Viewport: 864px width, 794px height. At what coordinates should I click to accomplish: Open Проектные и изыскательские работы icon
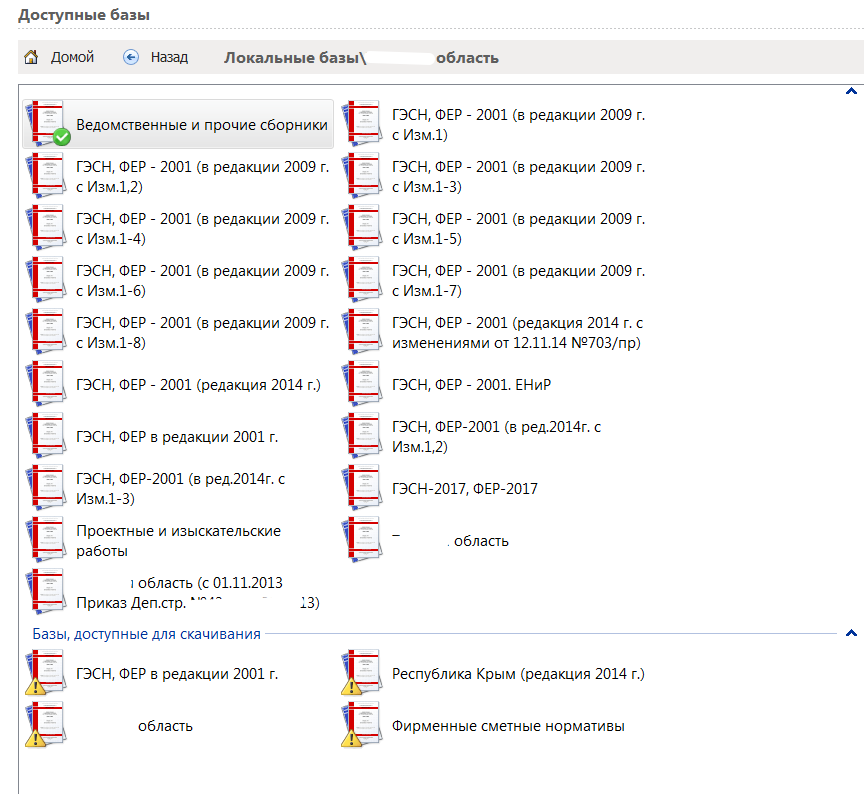click(x=46, y=540)
